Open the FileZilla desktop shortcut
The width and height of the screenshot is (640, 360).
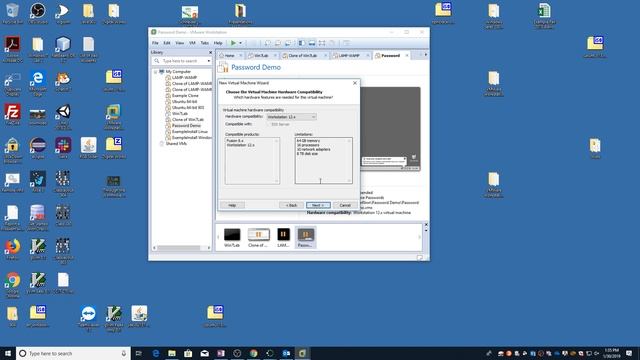(x=12, y=114)
